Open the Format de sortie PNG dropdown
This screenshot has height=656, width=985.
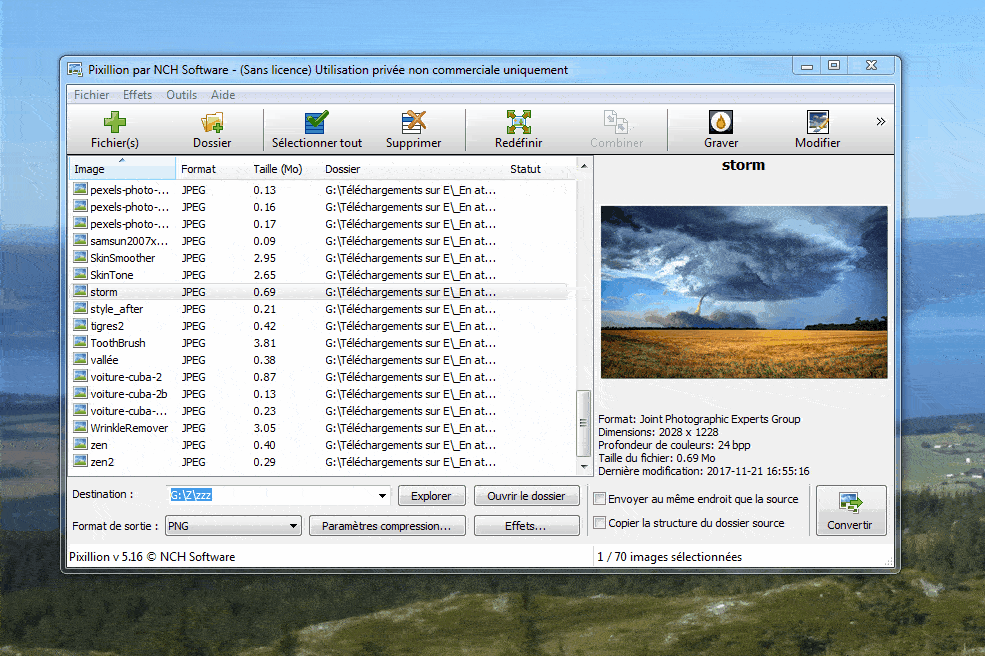click(233, 526)
